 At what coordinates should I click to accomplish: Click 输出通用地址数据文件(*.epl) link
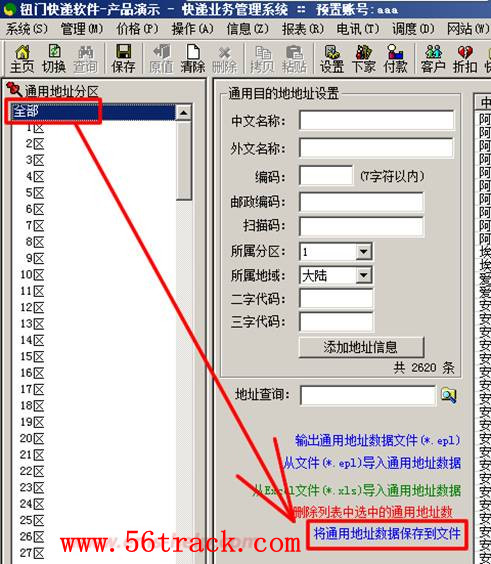pos(378,440)
